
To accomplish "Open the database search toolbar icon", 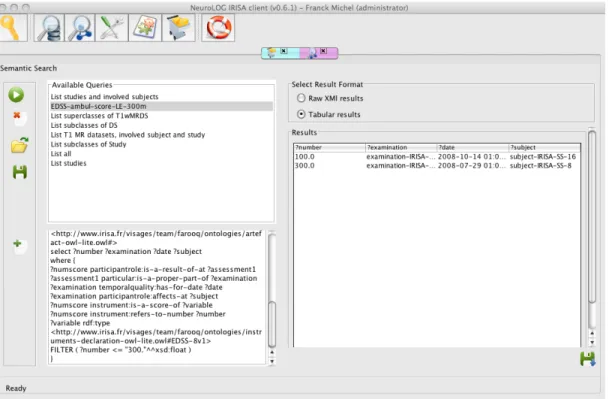I will pyautogui.click(x=49, y=28).
